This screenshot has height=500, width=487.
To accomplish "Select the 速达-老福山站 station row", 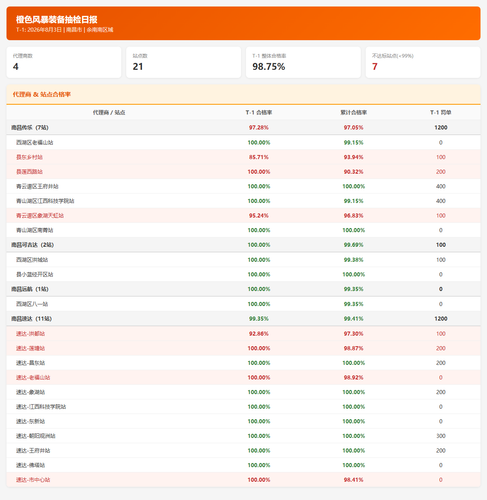I will (243, 378).
